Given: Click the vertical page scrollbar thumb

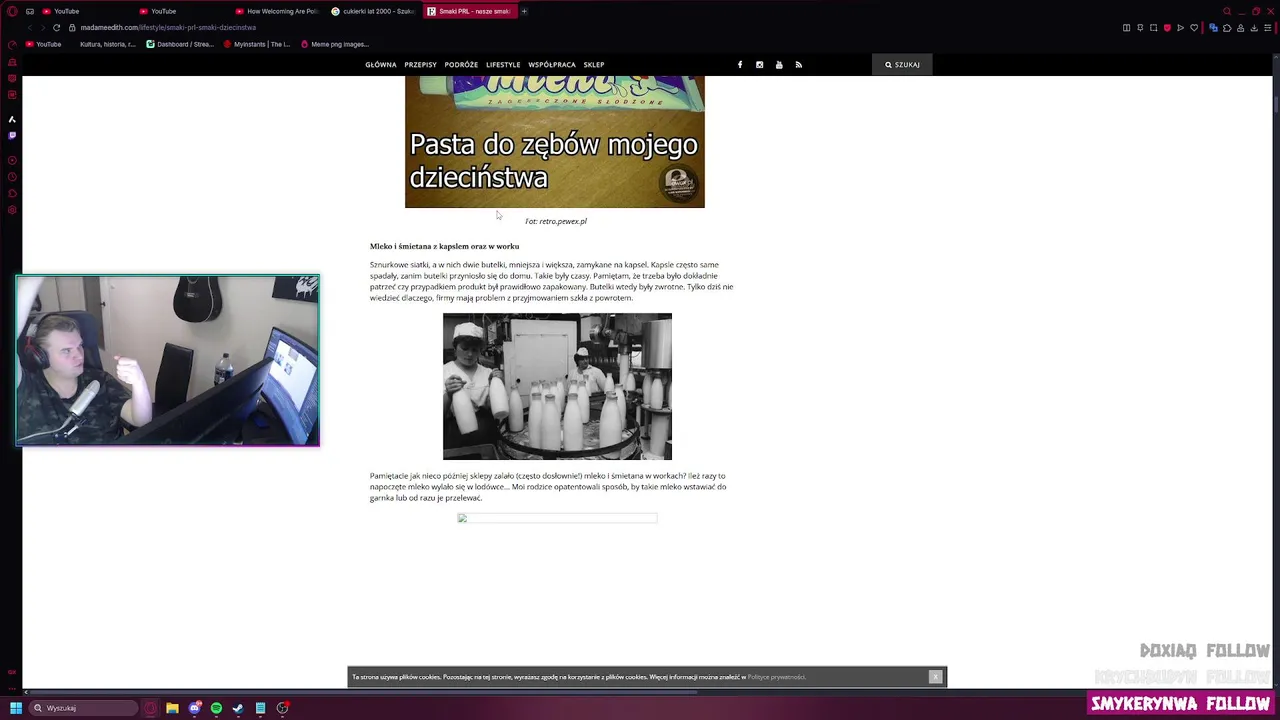Looking at the screenshot, I should (1276, 103).
